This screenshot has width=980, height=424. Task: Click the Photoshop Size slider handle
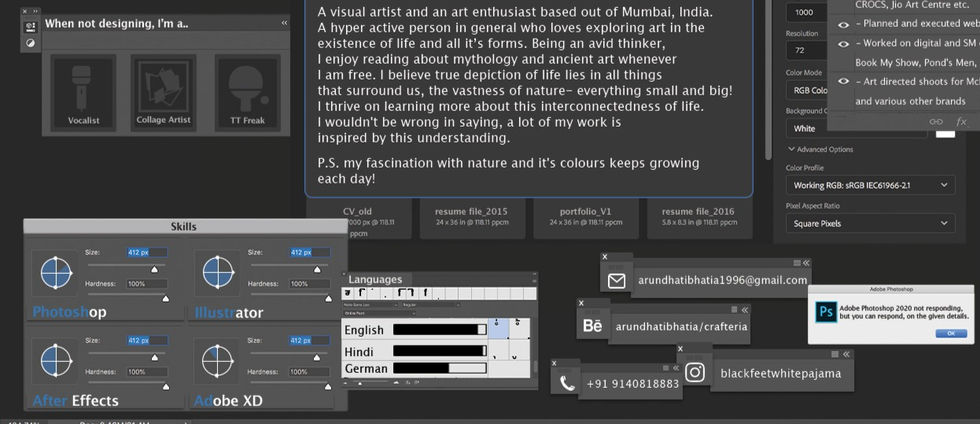[154, 270]
